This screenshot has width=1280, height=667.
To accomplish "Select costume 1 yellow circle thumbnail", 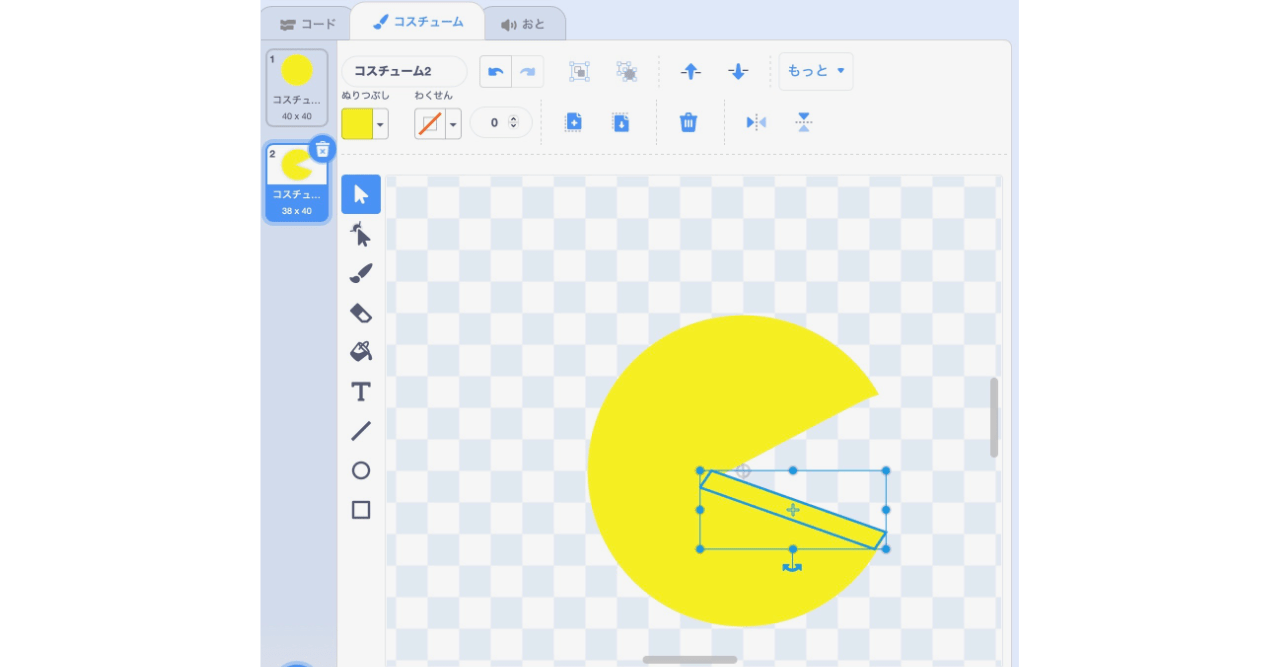I will (297, 88).
